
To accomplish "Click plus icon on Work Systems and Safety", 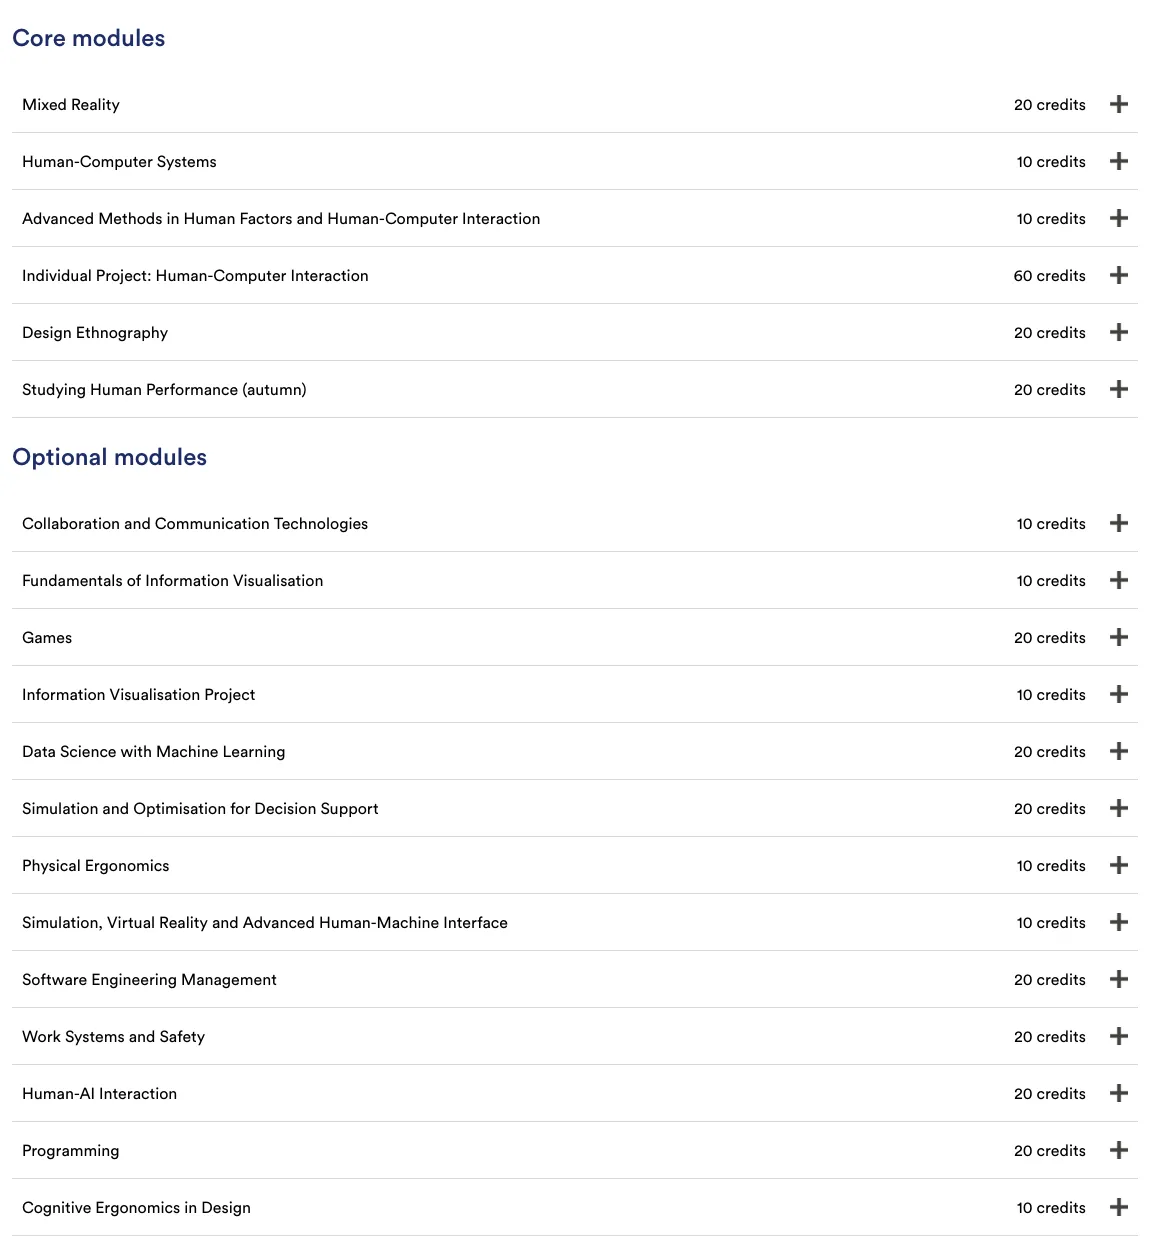I will click(1119, 1036).
